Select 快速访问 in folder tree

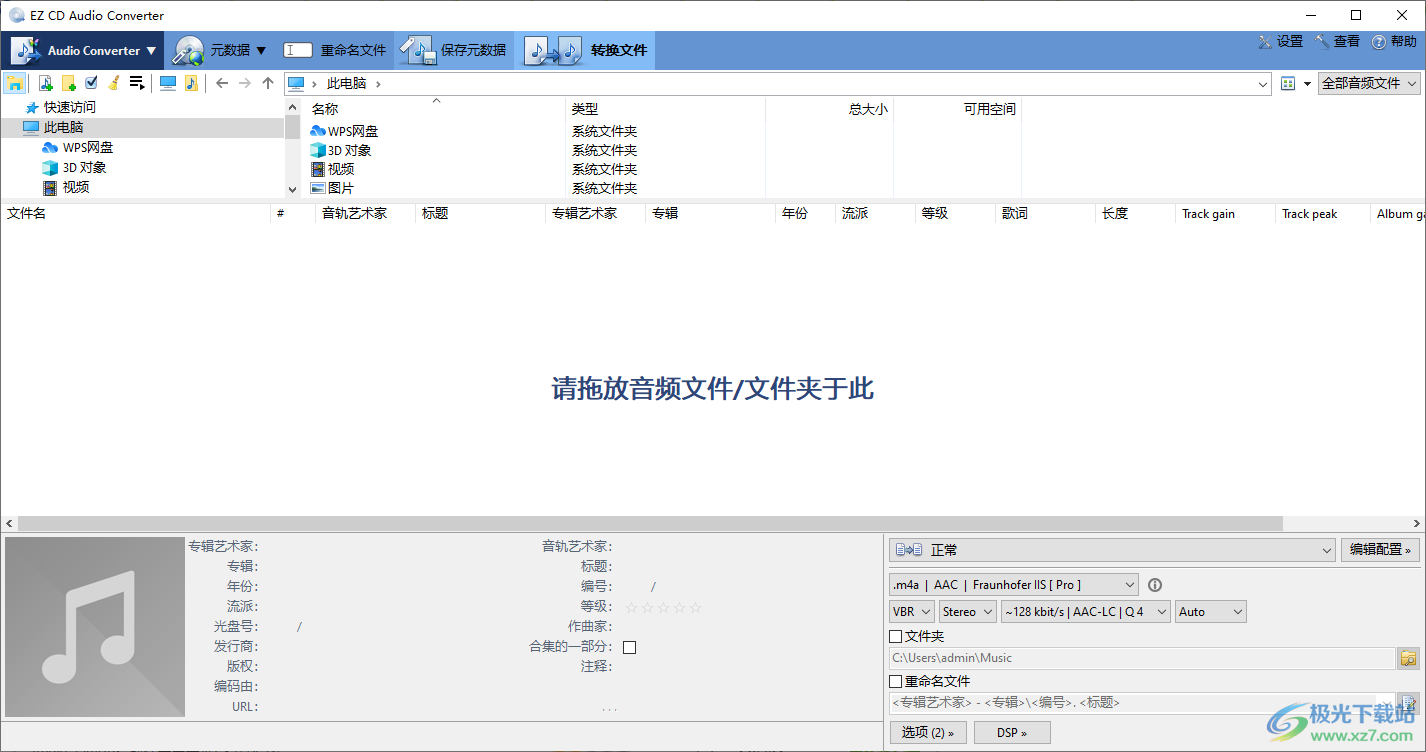(x=69, y=107)
